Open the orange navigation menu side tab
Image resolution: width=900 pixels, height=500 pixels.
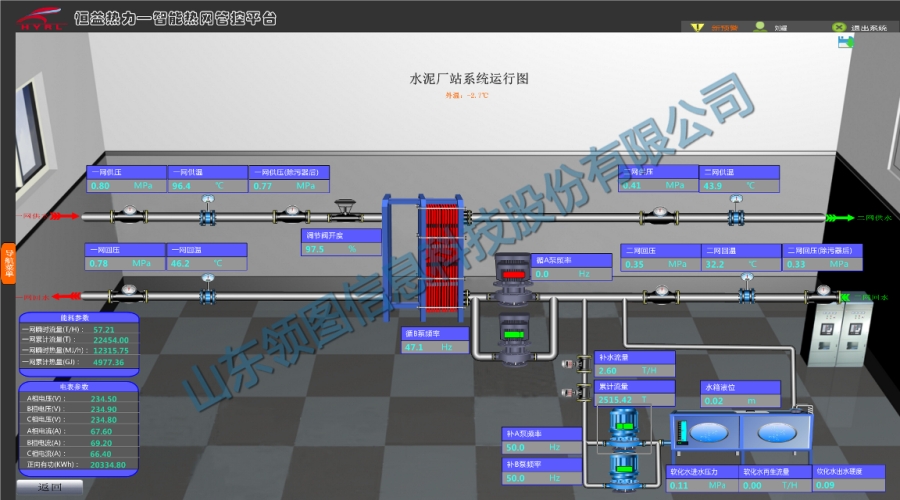coord(9,264)
